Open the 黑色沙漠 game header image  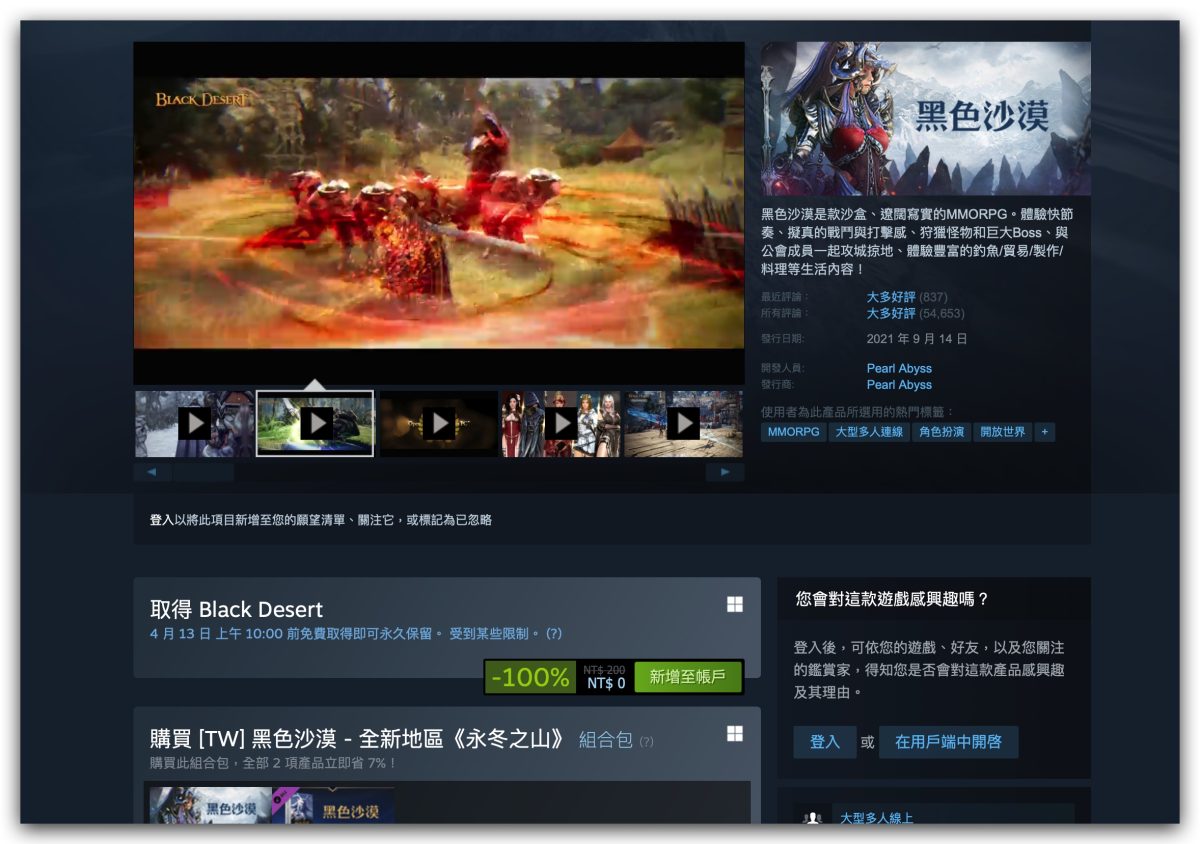[x=926, y=119]
